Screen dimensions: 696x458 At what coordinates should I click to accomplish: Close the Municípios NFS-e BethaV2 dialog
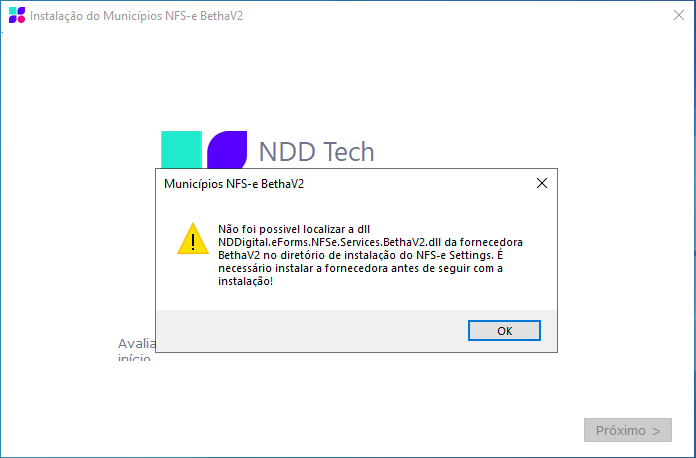542,183
